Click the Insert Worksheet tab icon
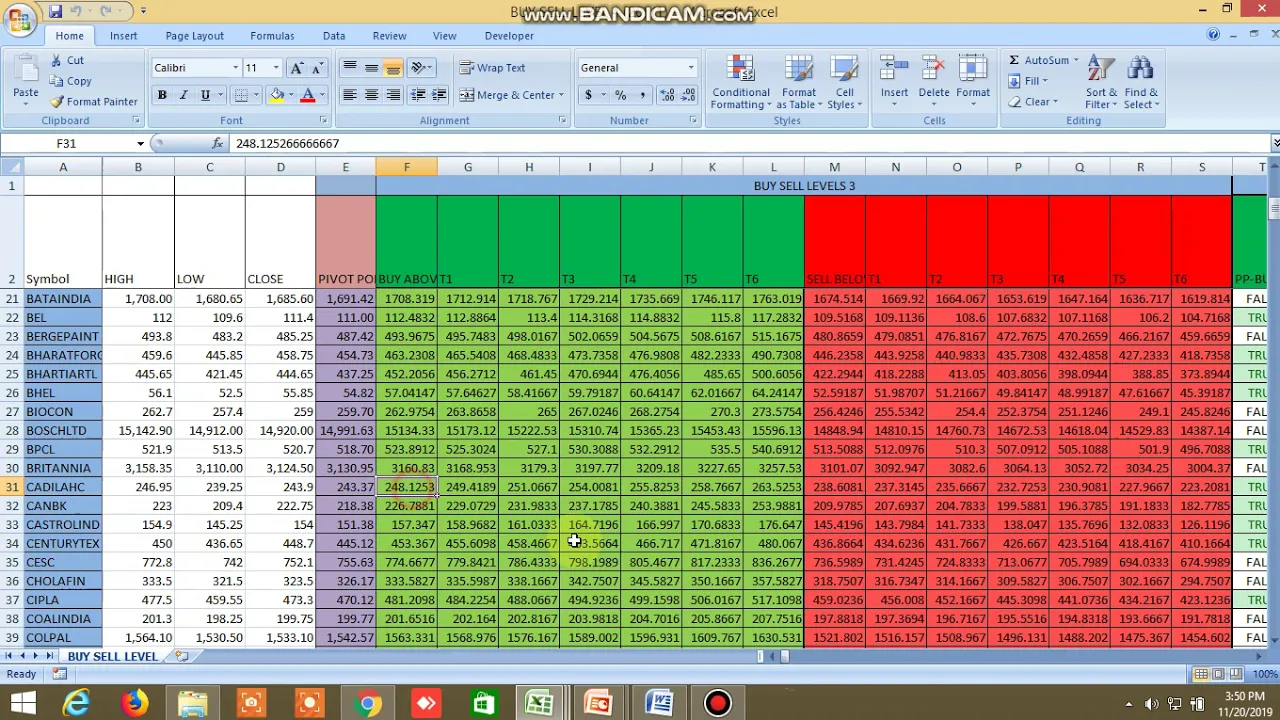1280x720 pixels. (181, 656)
